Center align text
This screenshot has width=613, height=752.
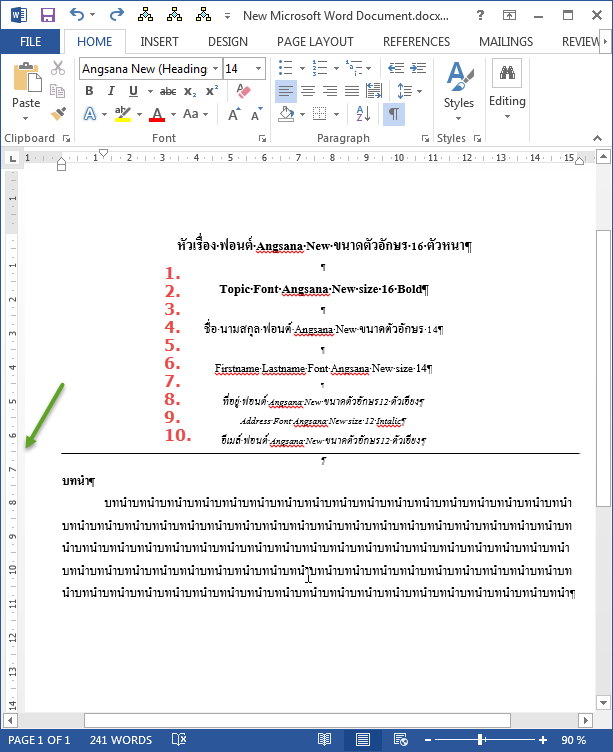(308, 91)
